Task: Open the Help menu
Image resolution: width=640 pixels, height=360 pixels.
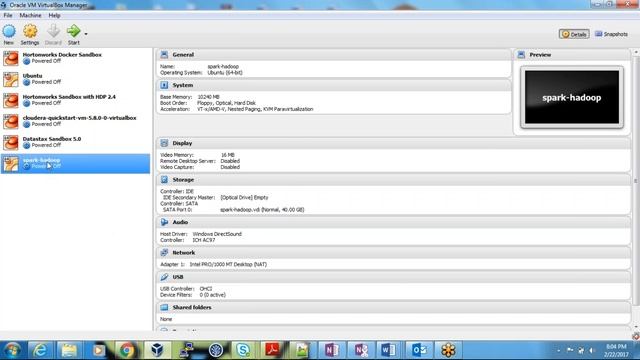Action: click(x=54, y=16)
